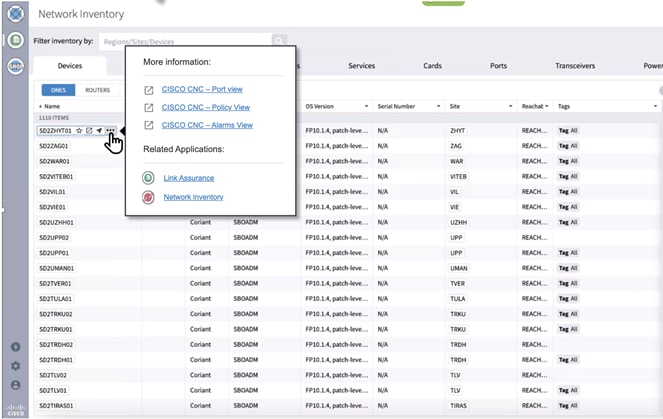This screenshot has height=419, width=663.
Task: Select device SD2TIRAS01 in the list
Action: point(56,405)
